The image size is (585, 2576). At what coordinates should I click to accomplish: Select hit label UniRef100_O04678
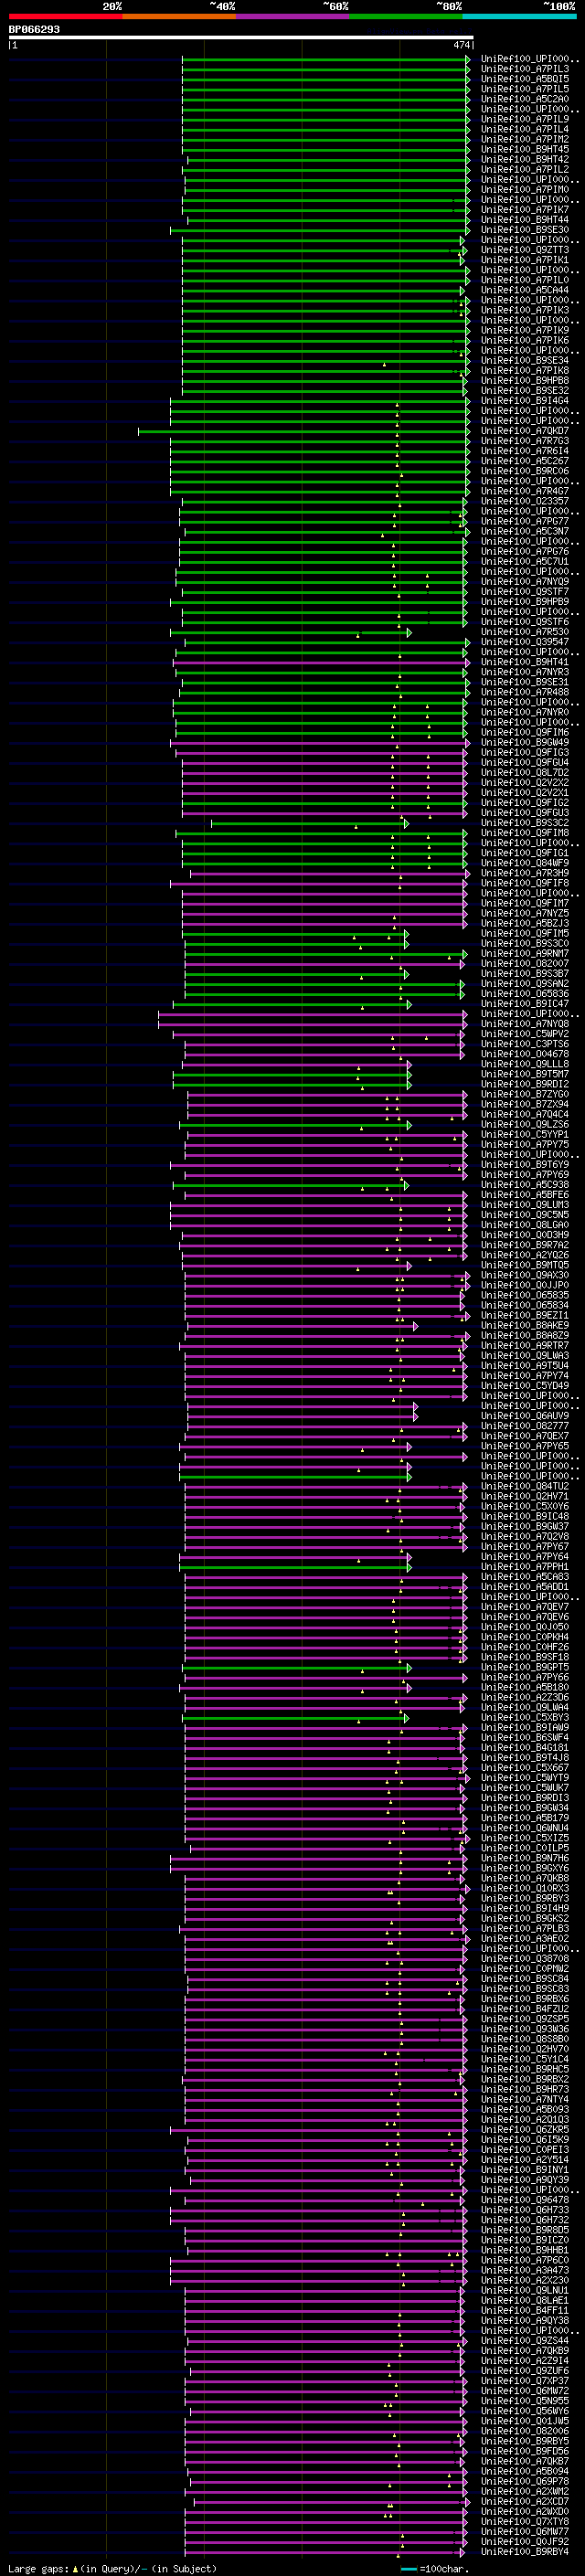coord(525,1054)
